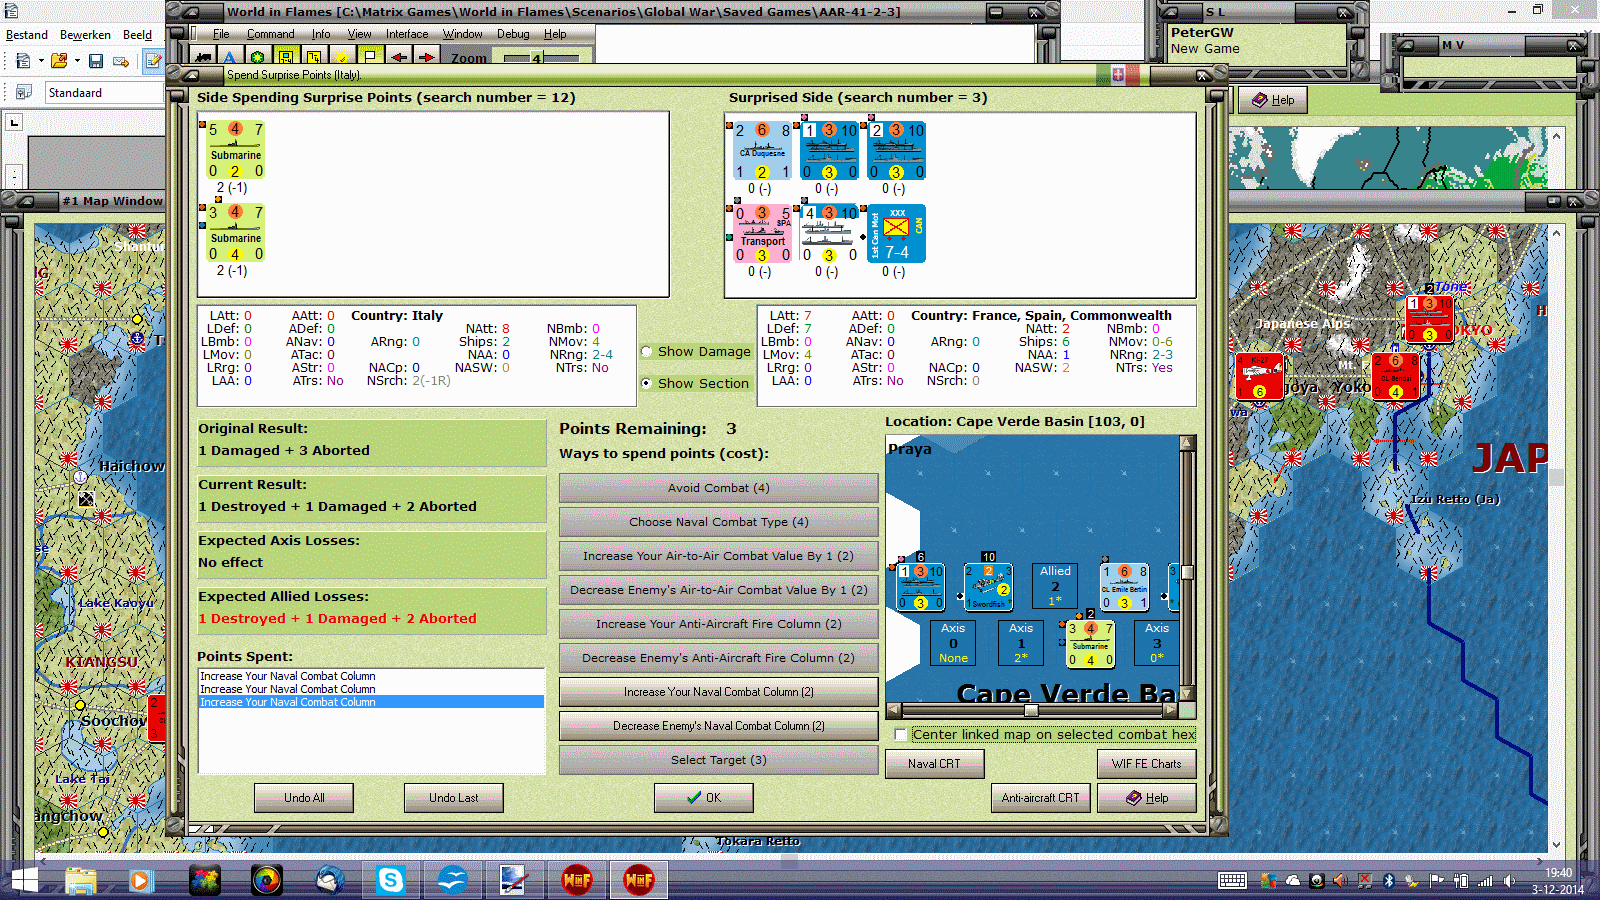Click the red left arrow toolbar icon
The height and width of the screenshot is (900, 1600).
pyautogui.click(x=399, y=57)
